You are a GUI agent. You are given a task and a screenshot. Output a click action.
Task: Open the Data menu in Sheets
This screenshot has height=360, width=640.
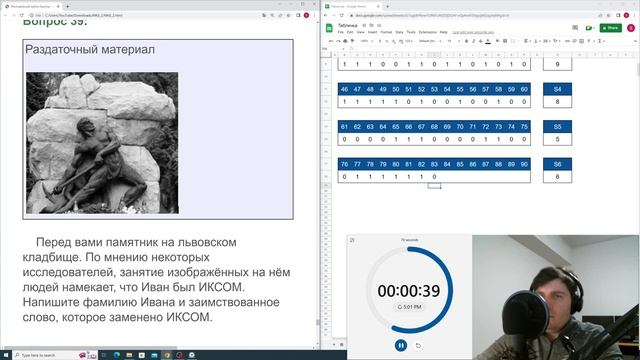[399, 32]
